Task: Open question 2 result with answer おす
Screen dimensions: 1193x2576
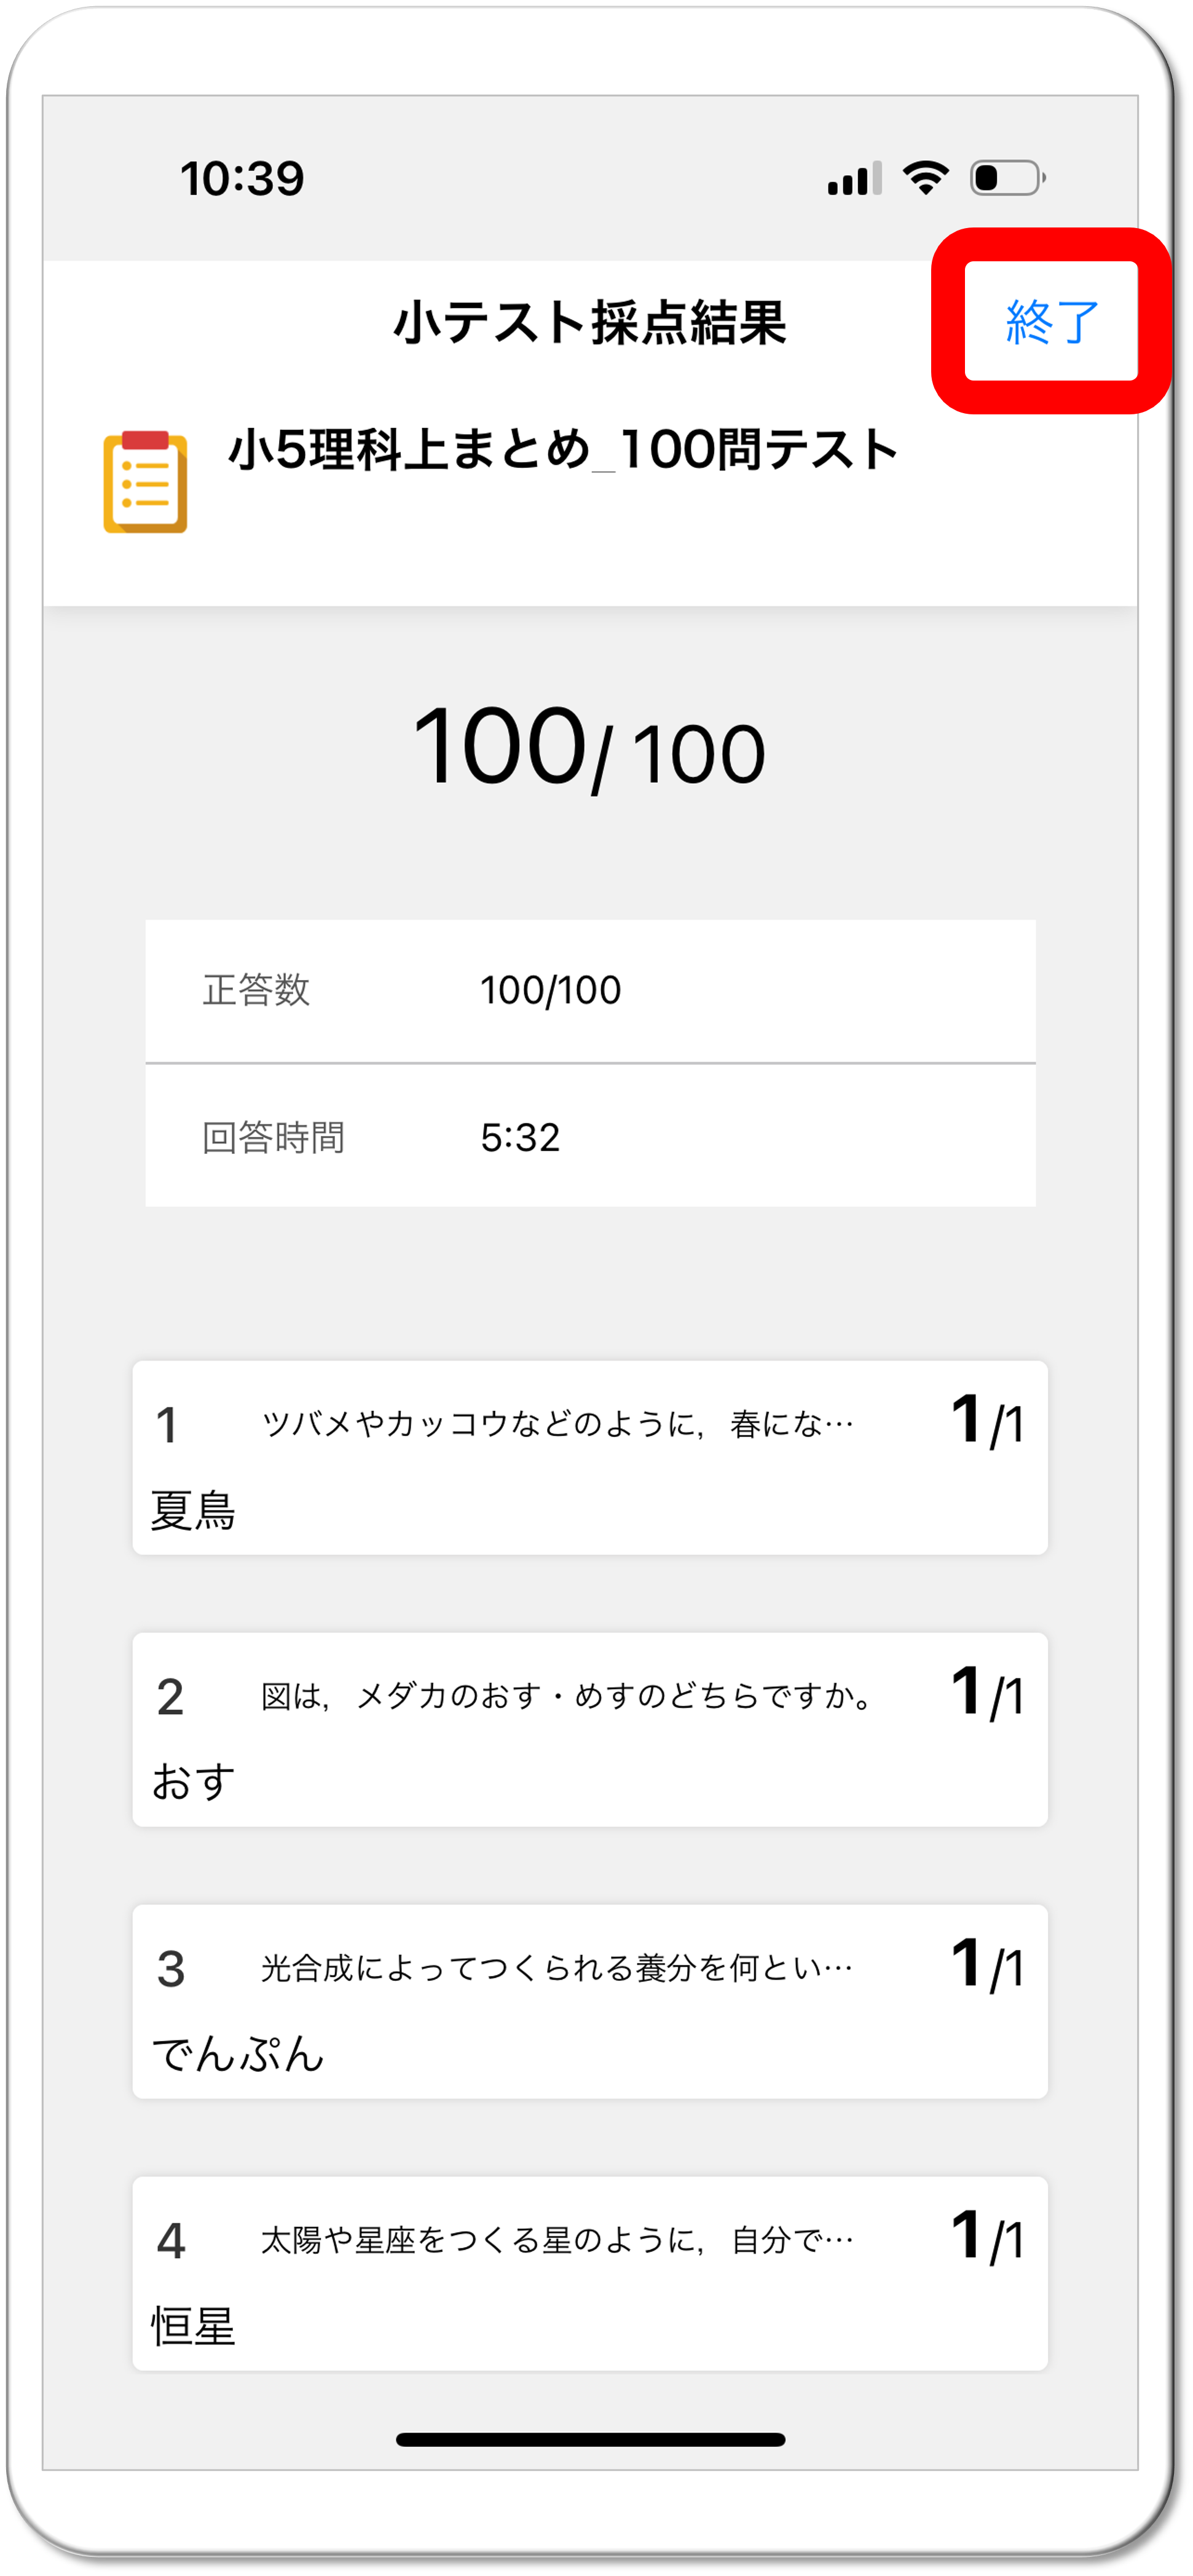Action: (590, 1729)
